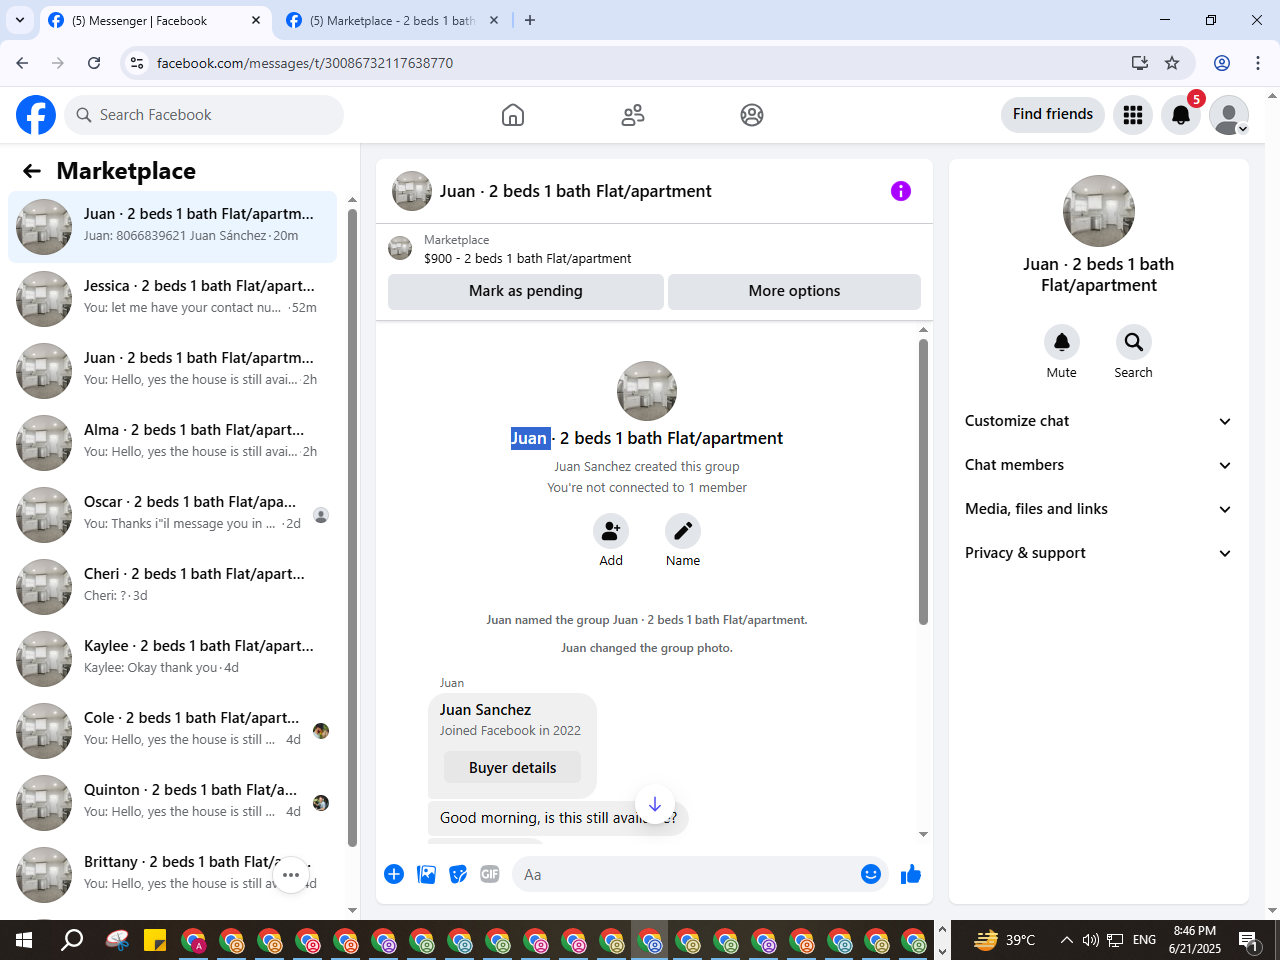Click Find friends button
The image size is (1280, 960).
pos(1053,115)
